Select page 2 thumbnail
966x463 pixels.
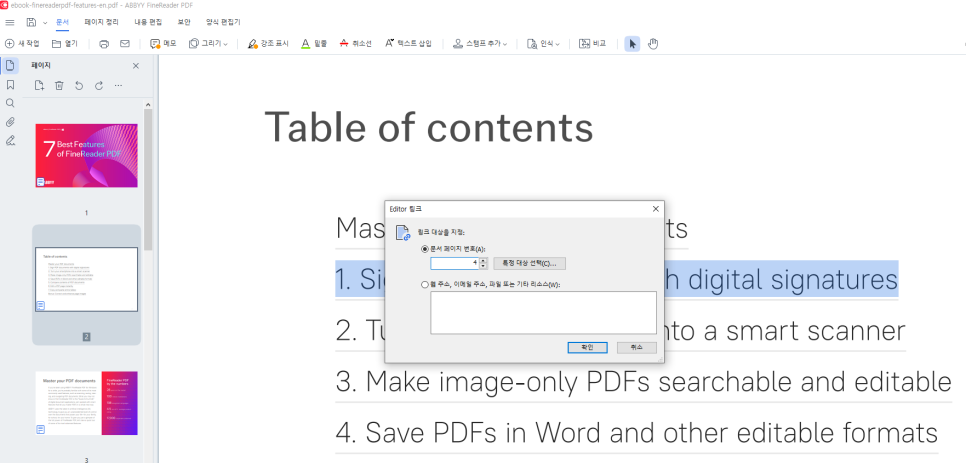86,280
